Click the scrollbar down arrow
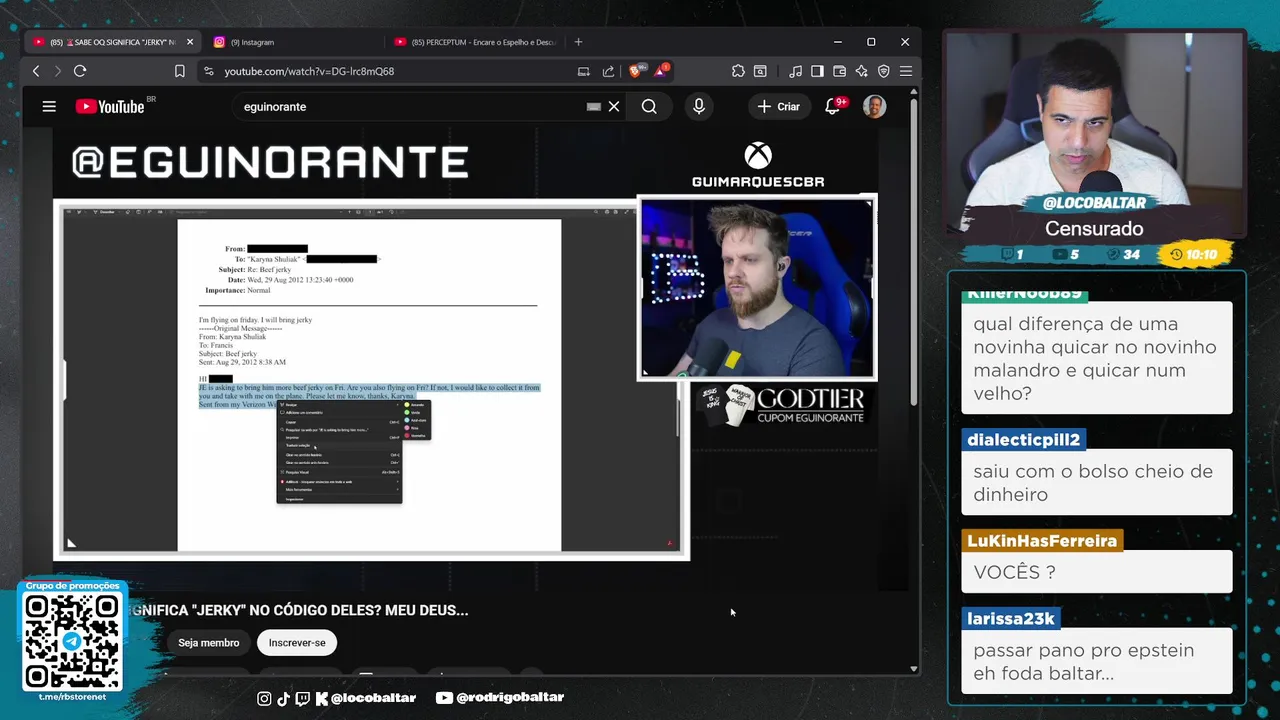1280x720 pixels. [x=914, y=668]
